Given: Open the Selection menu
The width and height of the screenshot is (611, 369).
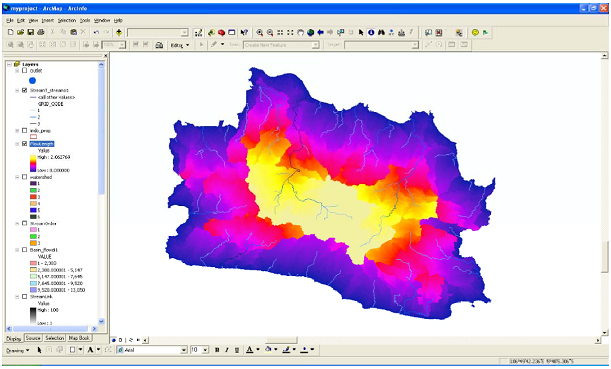Looking at the screenshot, I should [67, 20].
